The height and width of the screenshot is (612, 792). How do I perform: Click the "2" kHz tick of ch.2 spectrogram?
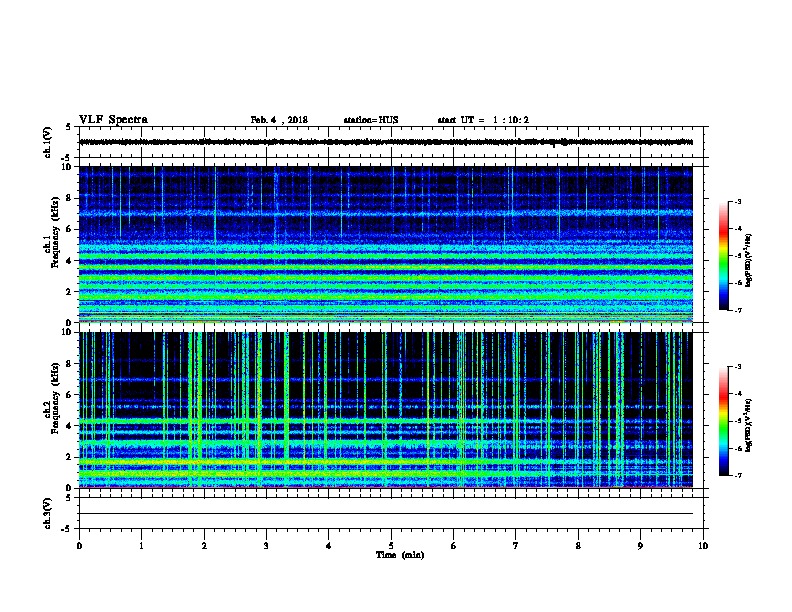pos(70,457)
